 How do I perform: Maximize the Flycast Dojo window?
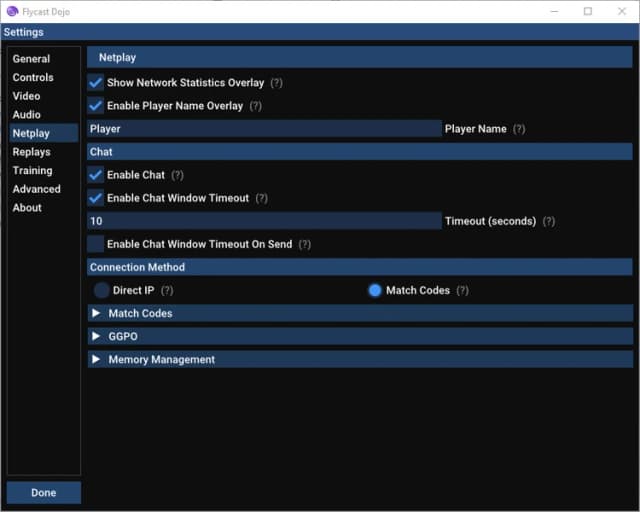click(x=588, y=11)
